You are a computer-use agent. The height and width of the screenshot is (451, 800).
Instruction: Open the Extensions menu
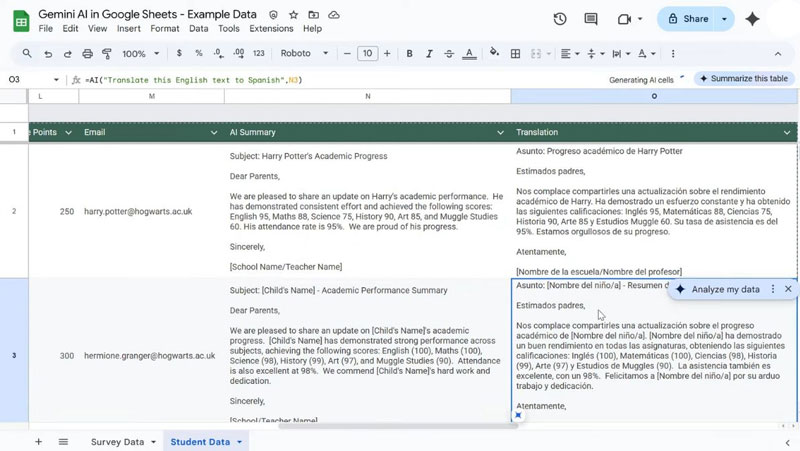[270, 29]
